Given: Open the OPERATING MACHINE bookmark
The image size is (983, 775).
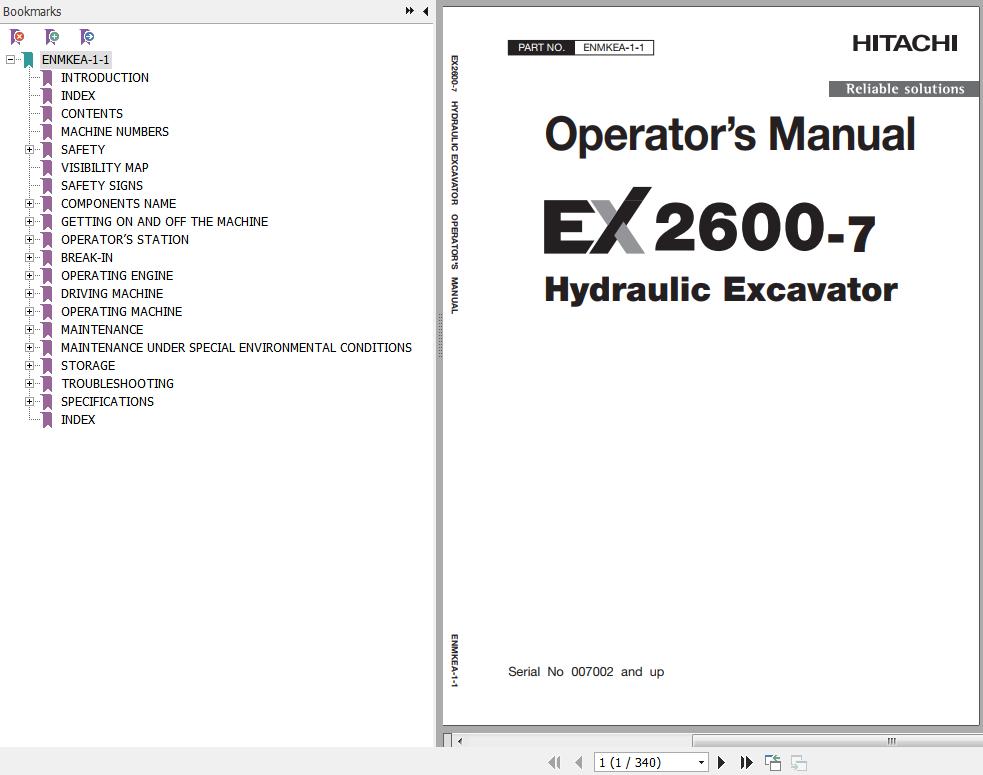Looking at the screenshot, I should coord(122,312).
